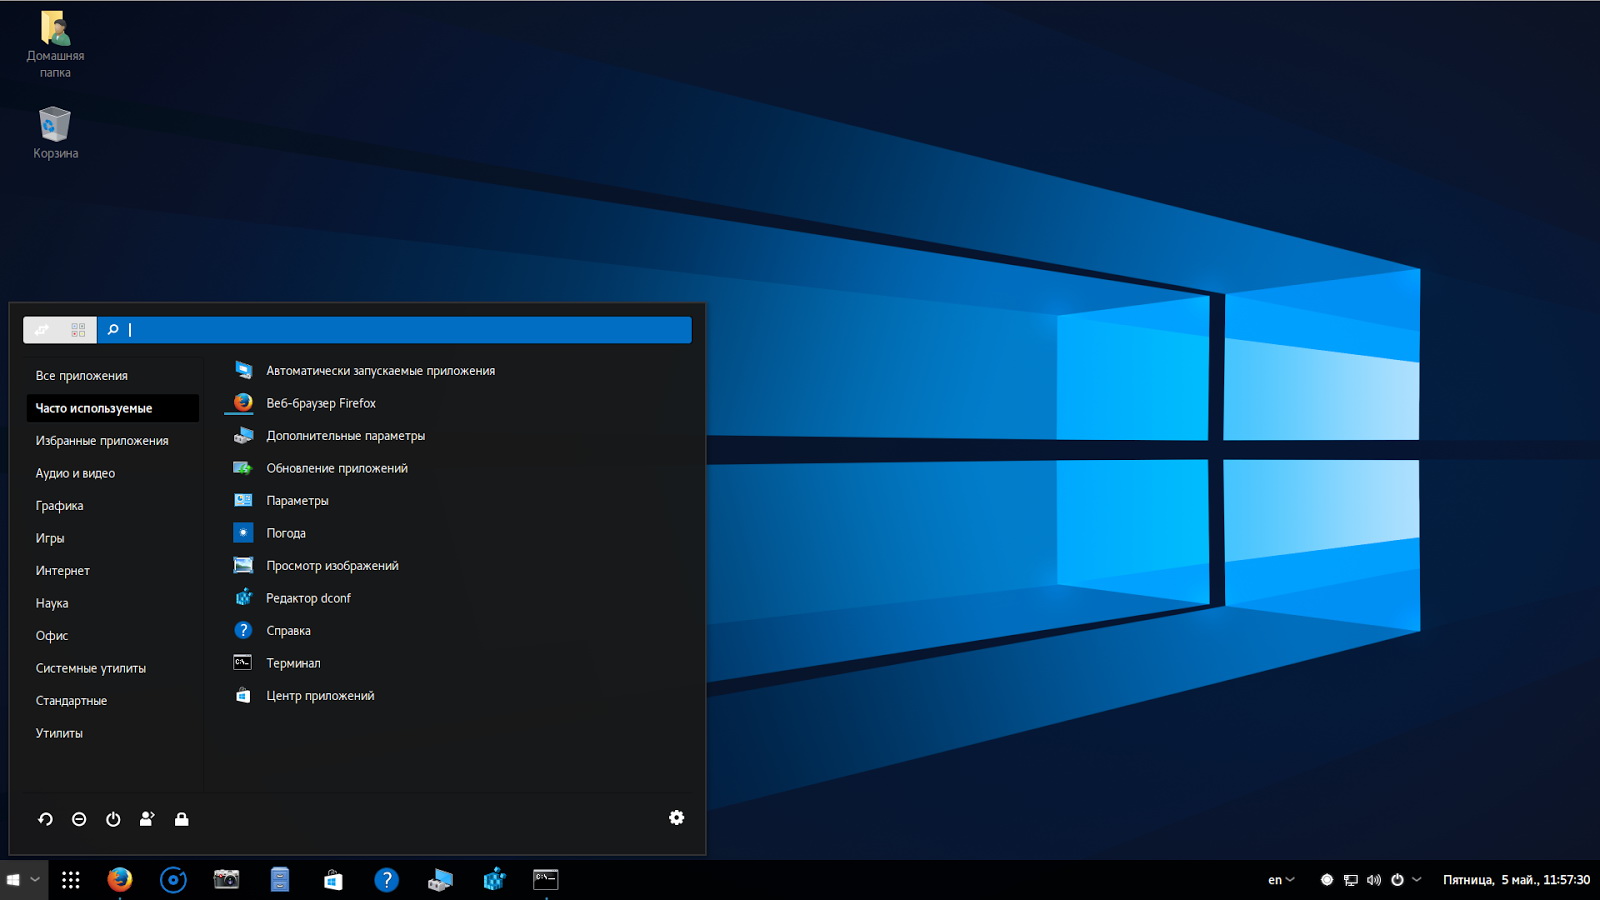Click the power off icon in menu

[113, 819]
